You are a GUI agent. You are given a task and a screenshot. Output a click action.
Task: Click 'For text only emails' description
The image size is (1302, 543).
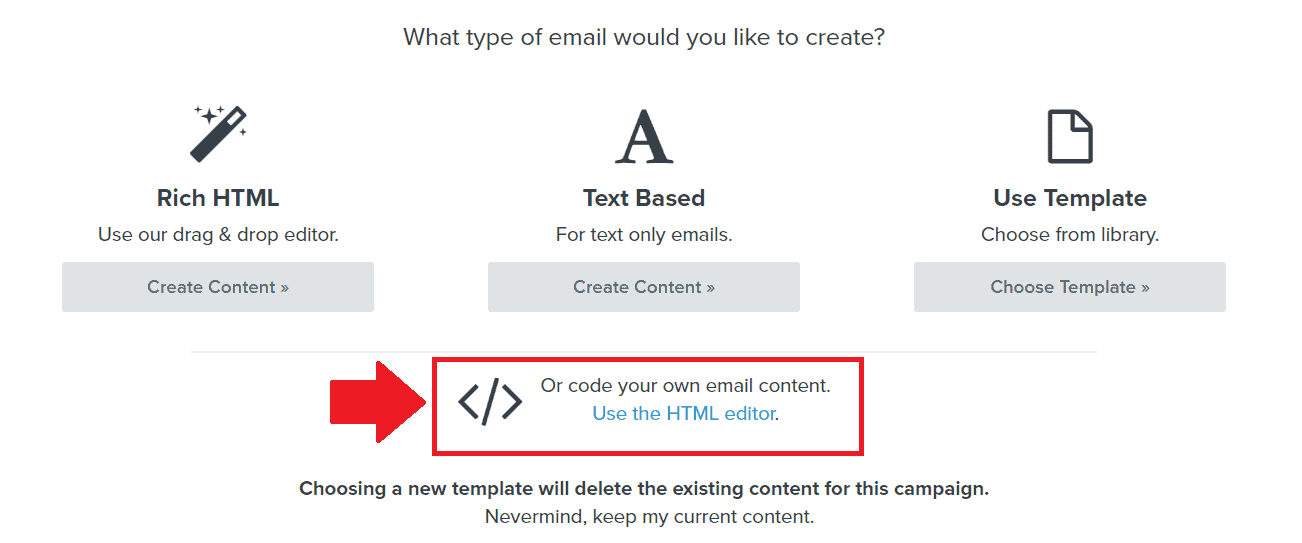click(x=644, y=235)
